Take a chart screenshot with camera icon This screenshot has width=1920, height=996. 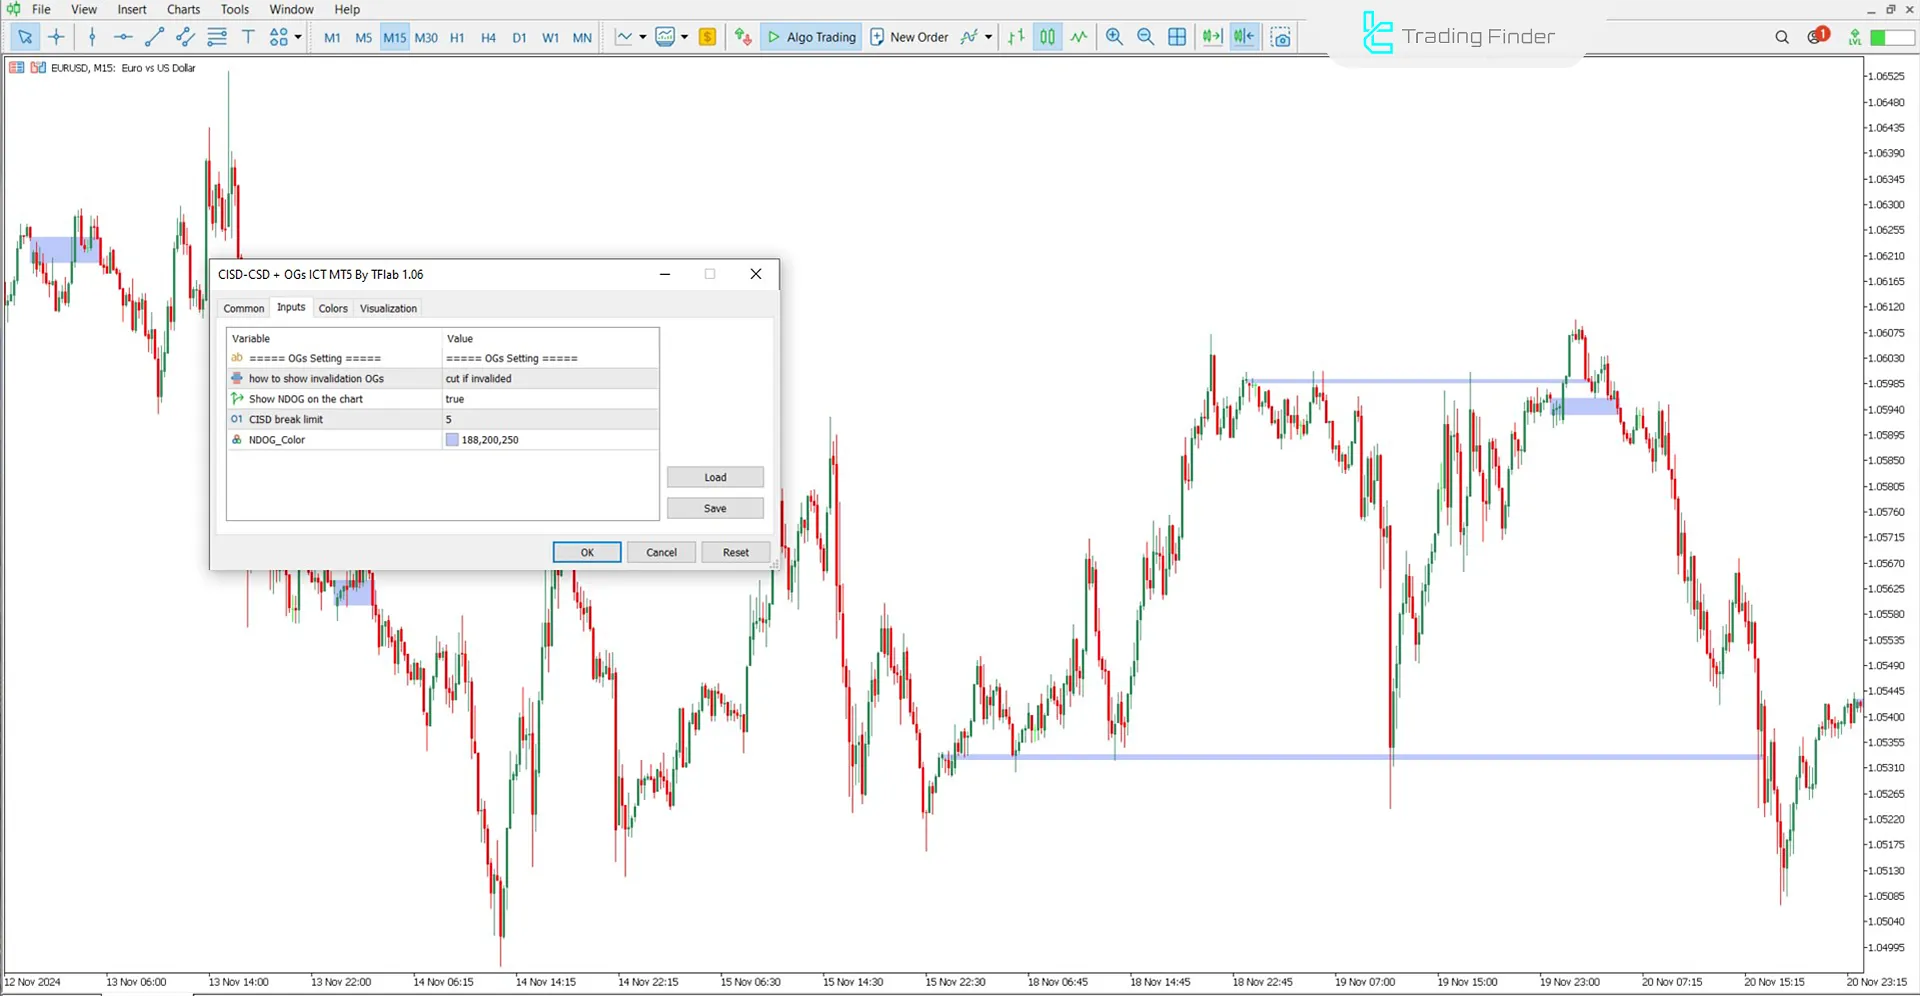pyautogui.click(x=1280, y=37)
